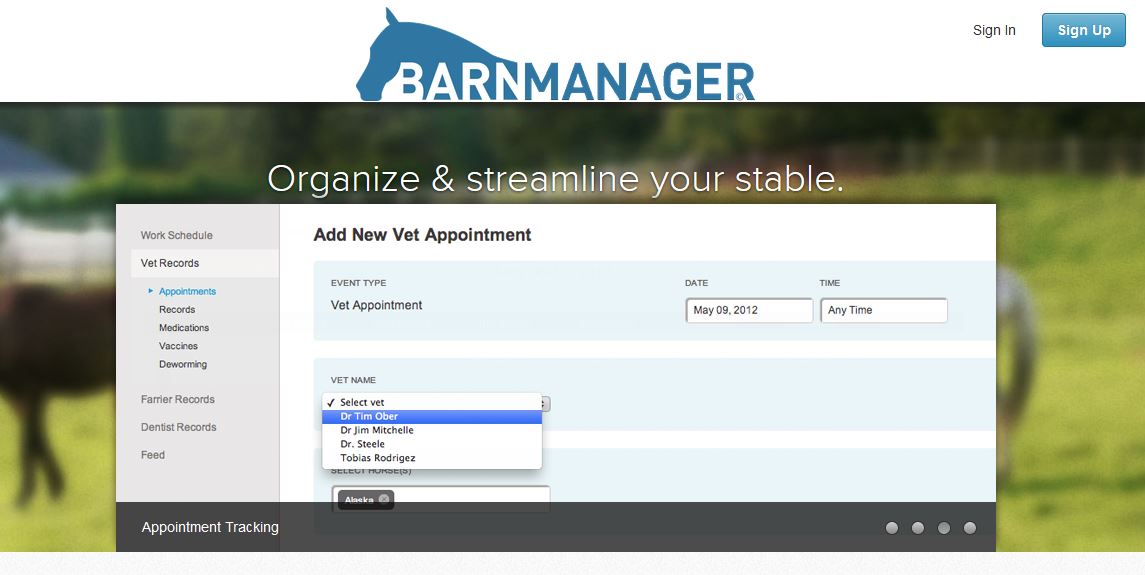Go to the first carousel slide dot
1145x575 pixels.
pyautogui.click(x=892, y=528)
